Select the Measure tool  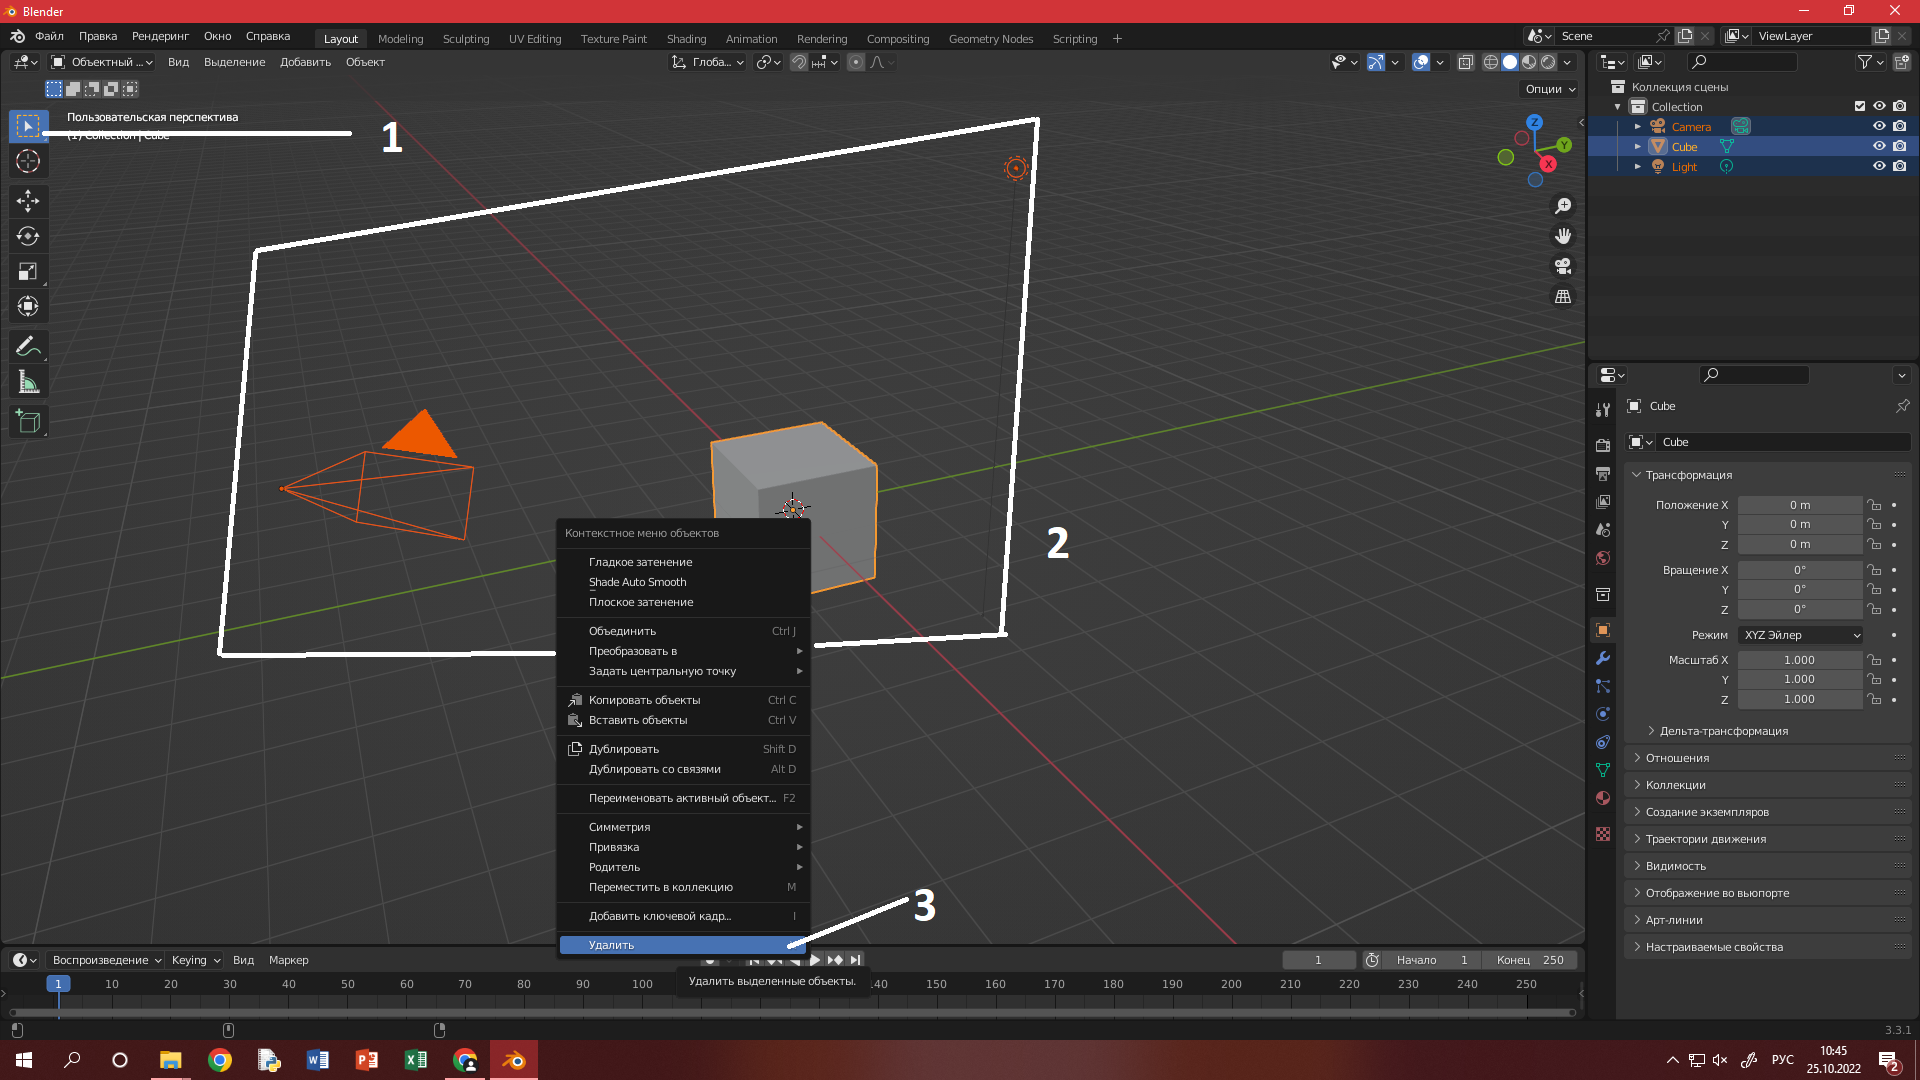point(28,382)
